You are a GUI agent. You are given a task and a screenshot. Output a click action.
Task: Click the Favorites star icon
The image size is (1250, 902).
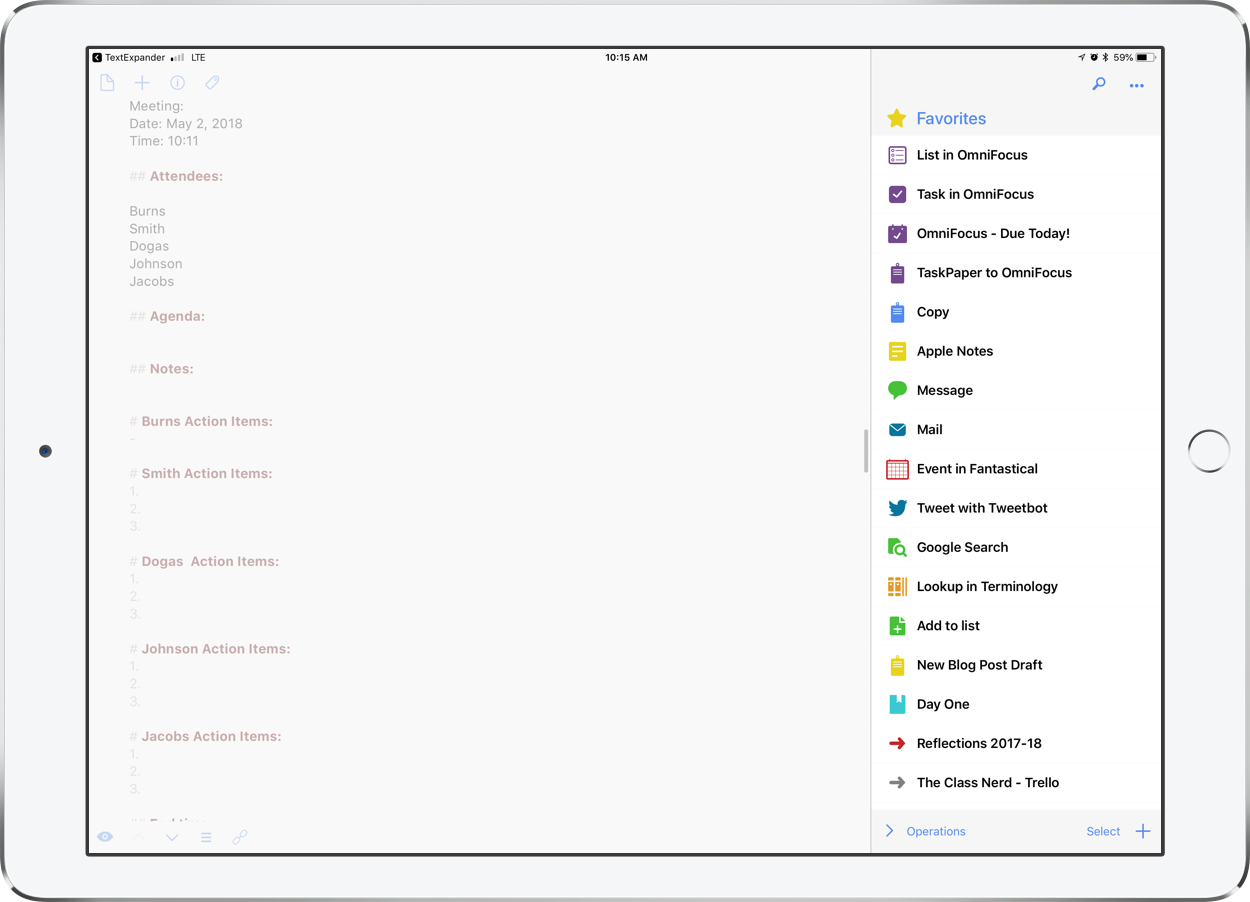(897, 118)
